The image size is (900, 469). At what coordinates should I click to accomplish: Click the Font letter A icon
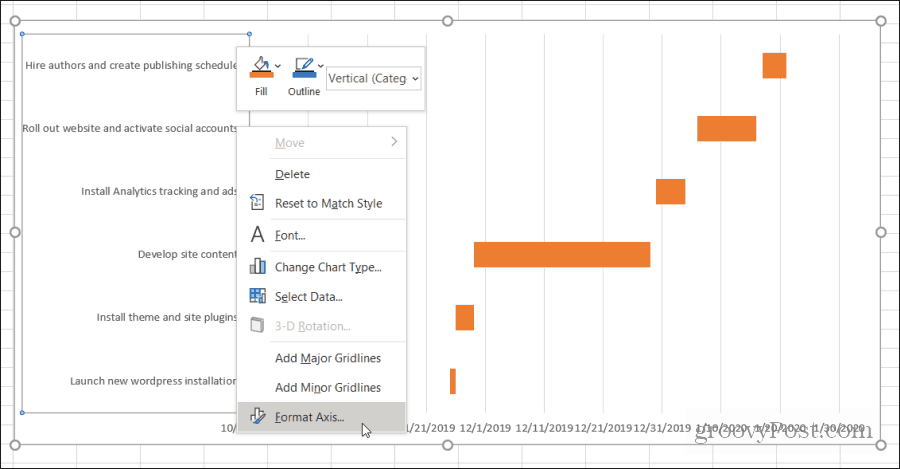point(257,235)
